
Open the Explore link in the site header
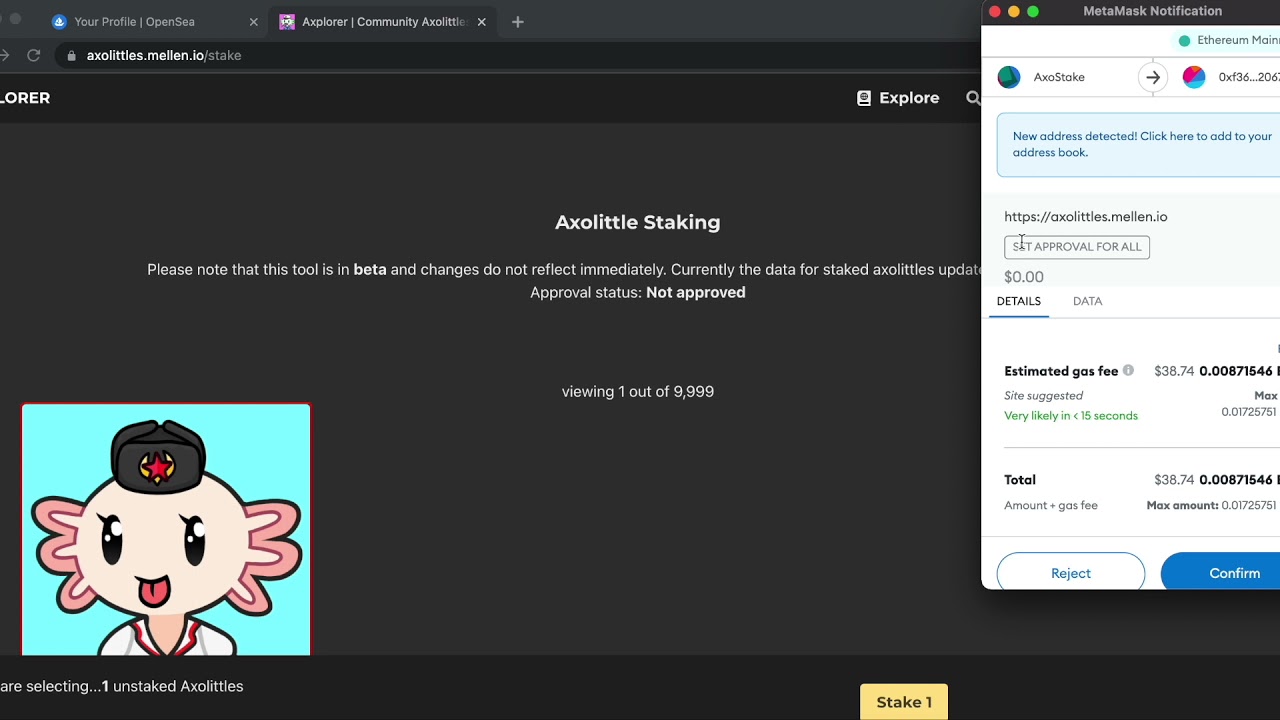898,98
